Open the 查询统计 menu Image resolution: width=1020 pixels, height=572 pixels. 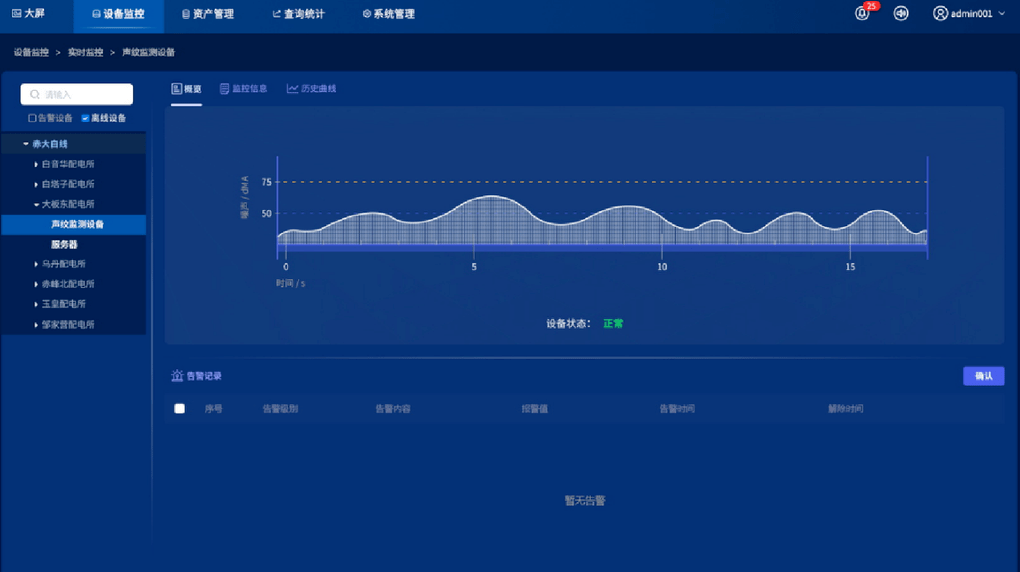(298, 14)
